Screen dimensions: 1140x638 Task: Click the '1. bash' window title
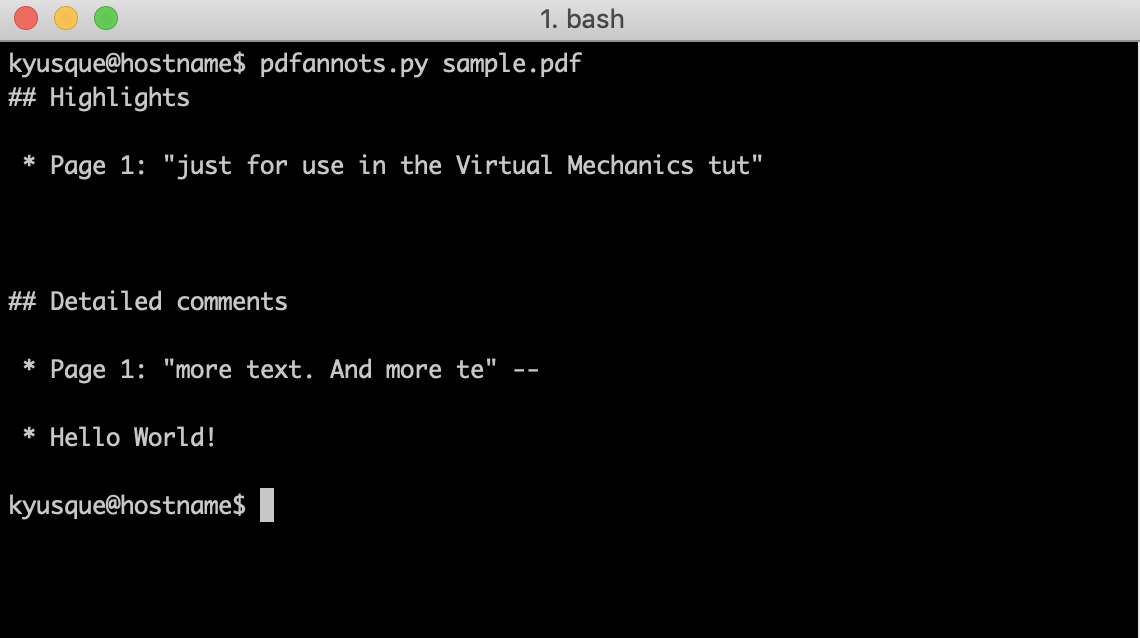(582, 19)
